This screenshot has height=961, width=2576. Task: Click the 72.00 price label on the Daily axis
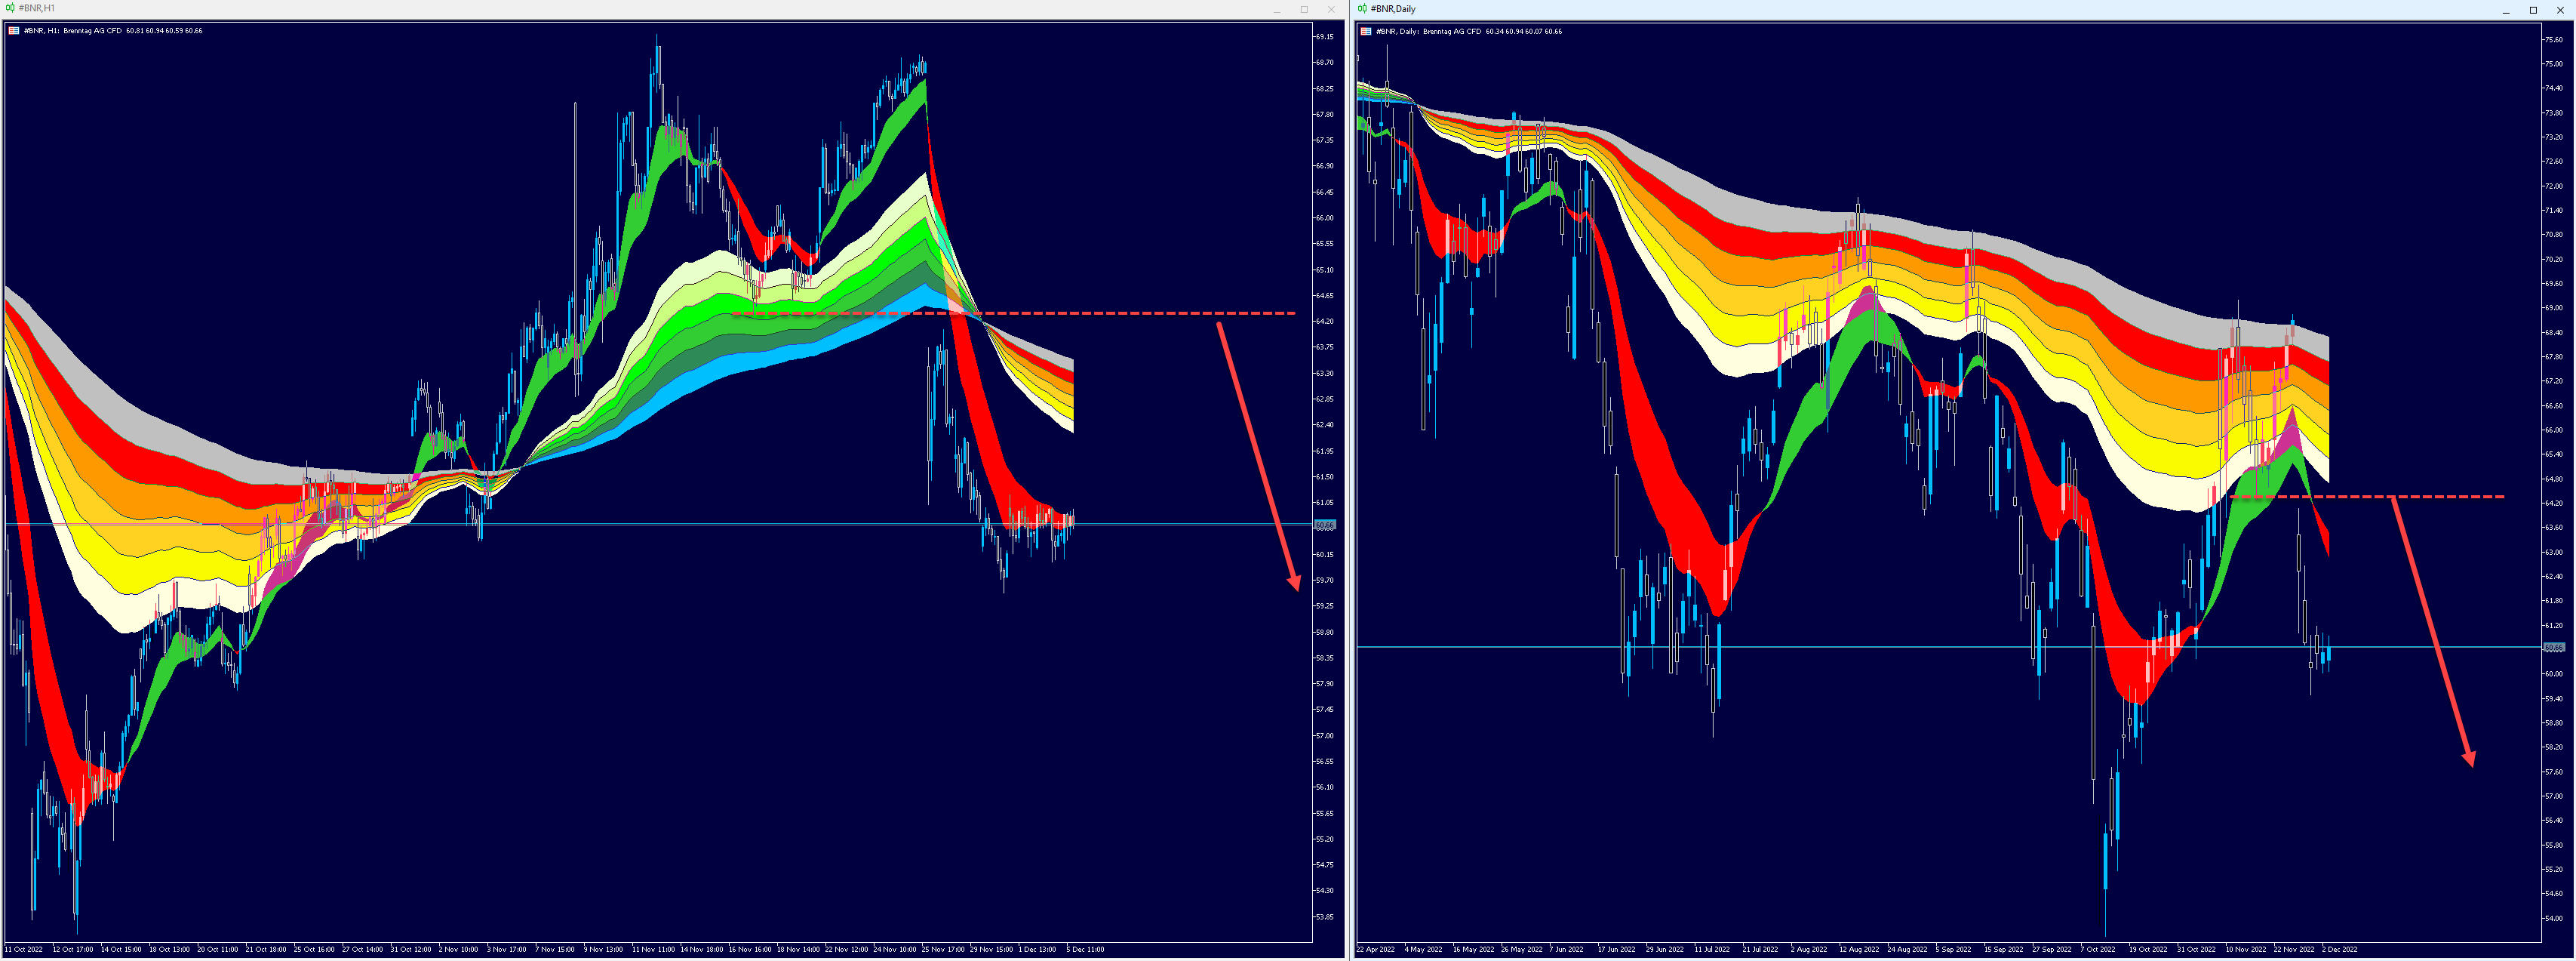coord(2554,186)
